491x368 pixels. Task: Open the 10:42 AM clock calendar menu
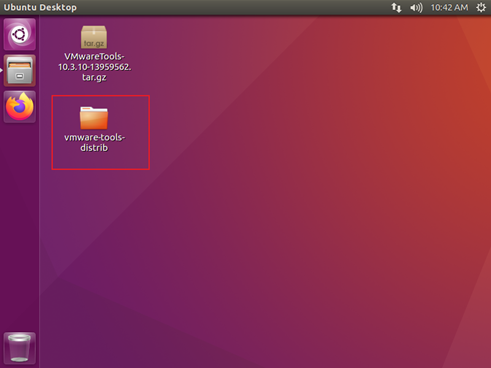449,7
